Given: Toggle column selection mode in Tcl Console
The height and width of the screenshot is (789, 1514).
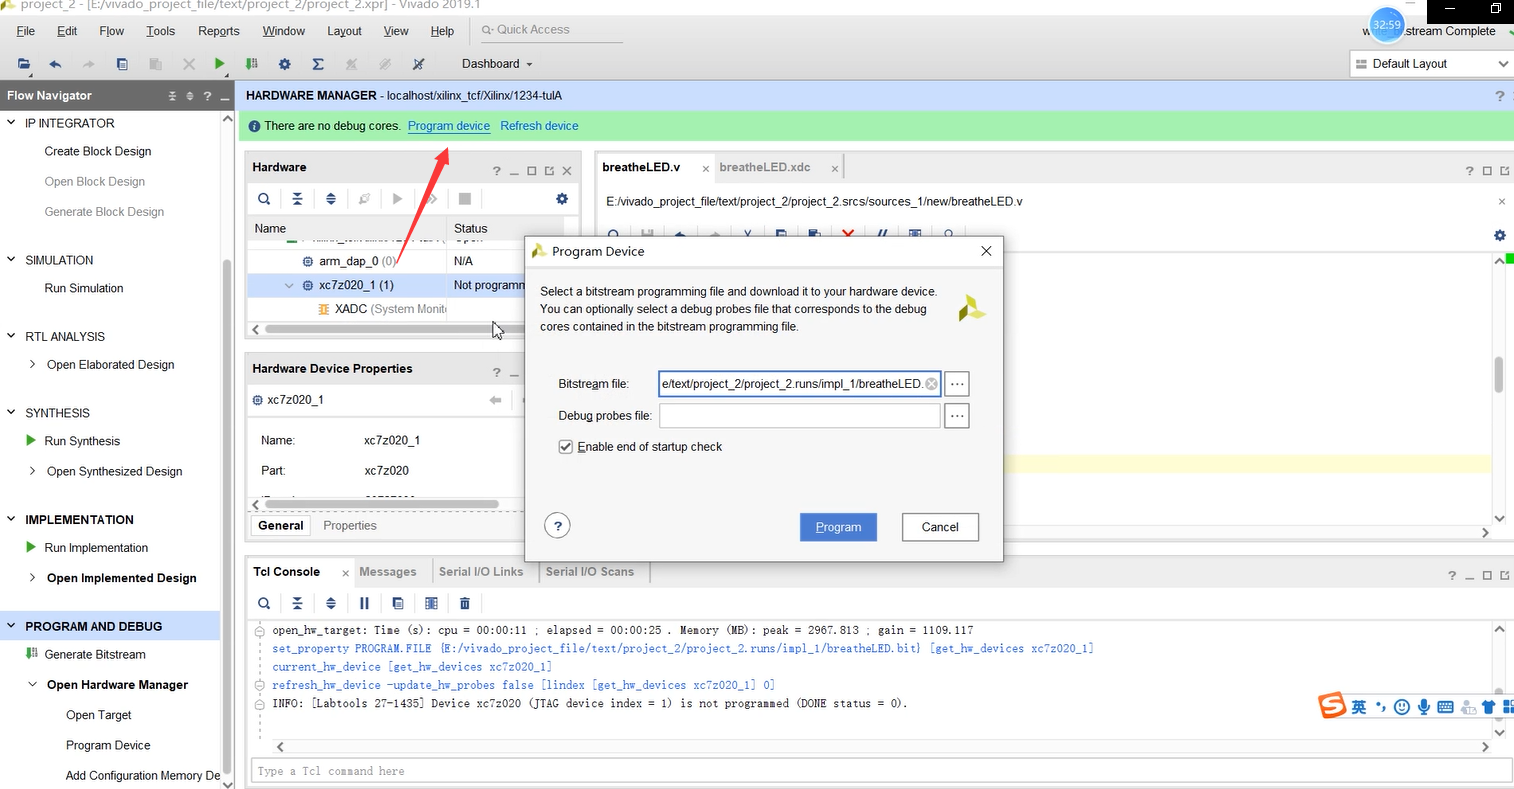Looking at the screenshot, I should pyautogui.click(x=431, y=603).
